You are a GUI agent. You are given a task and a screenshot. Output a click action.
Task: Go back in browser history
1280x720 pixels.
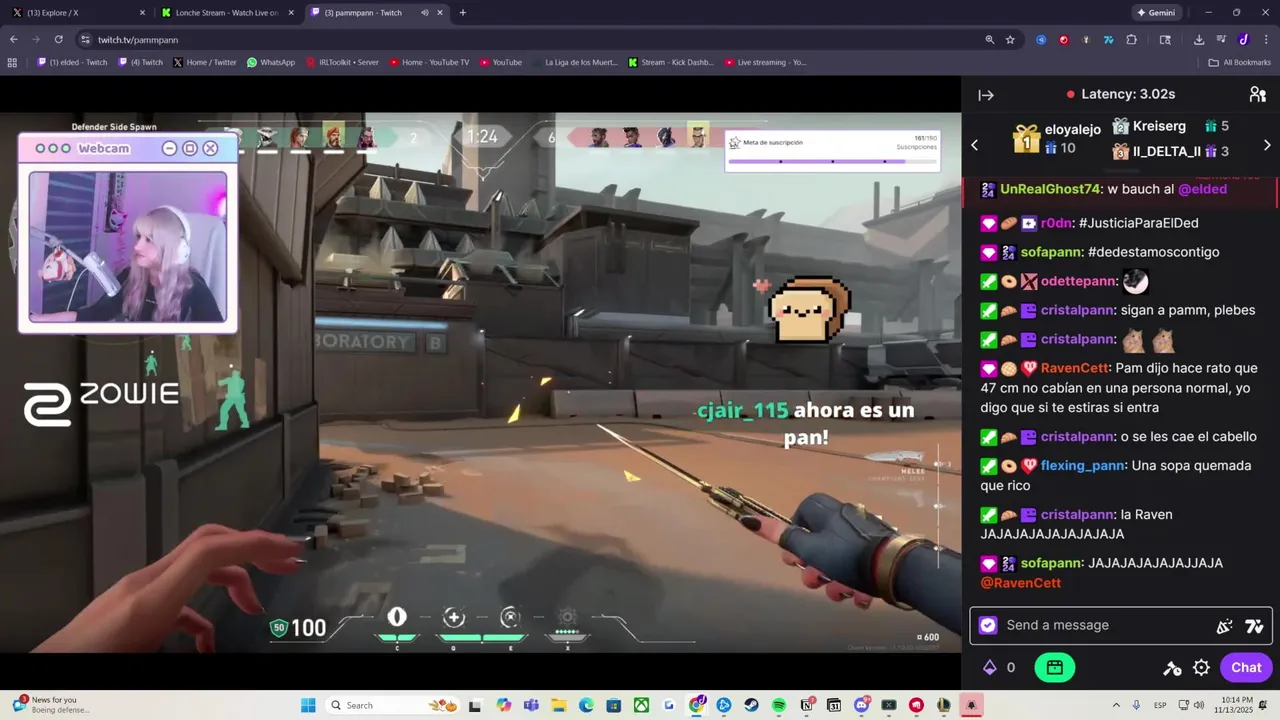(x=14, y=39)
